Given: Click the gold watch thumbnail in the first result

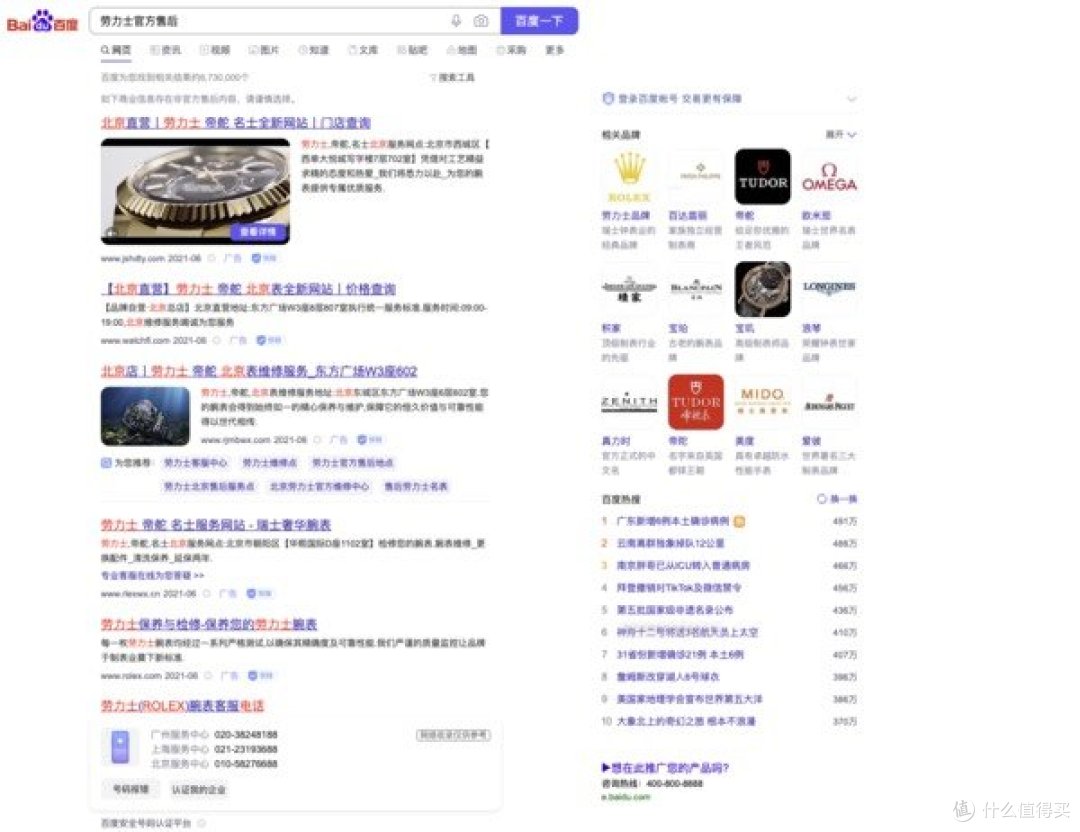Looking at the screenshot, I should [x=196, y=191].
